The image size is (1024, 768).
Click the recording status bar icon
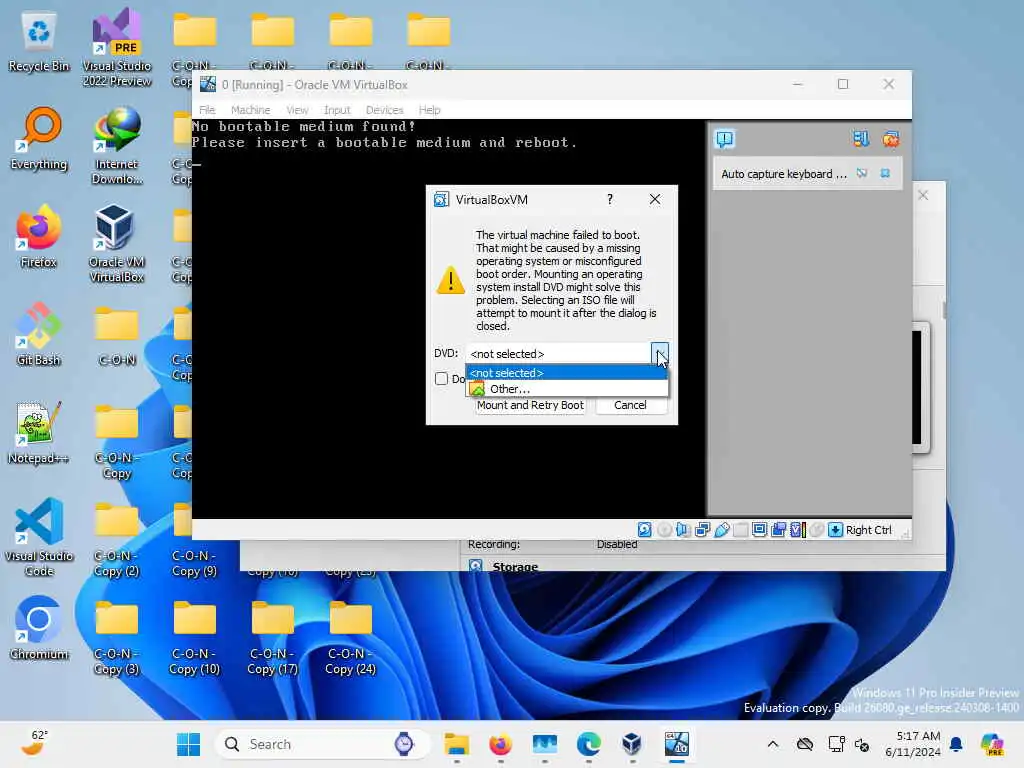778,530
